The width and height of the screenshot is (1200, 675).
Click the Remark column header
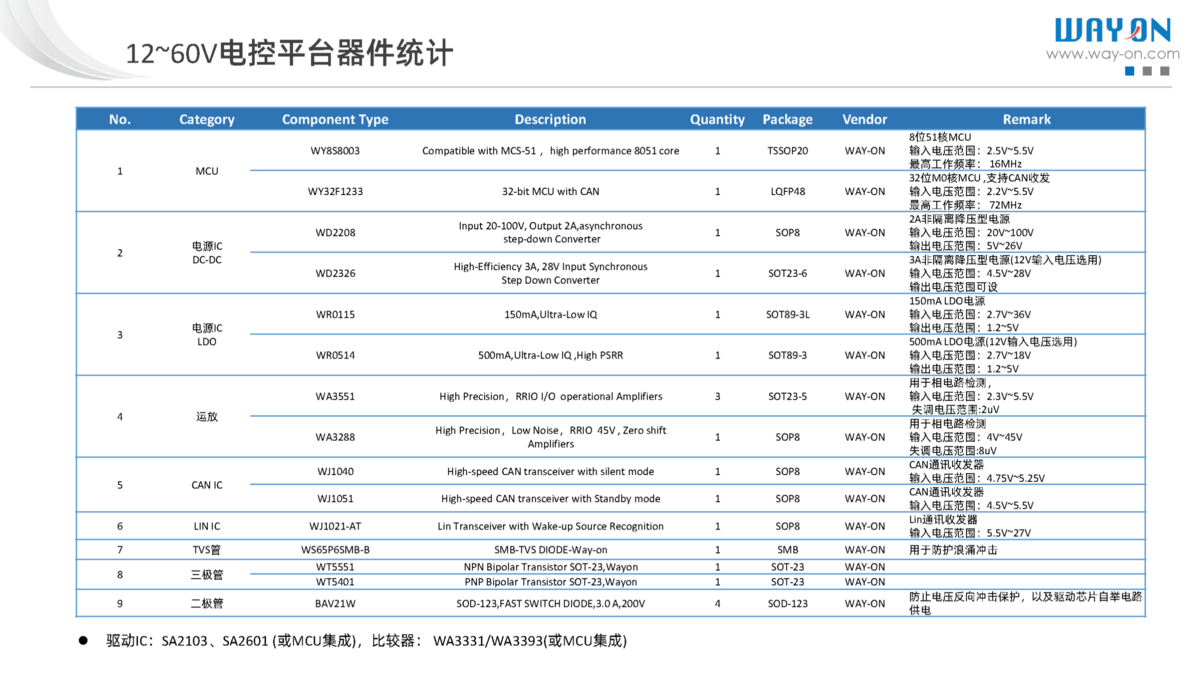coord(1026,119)
